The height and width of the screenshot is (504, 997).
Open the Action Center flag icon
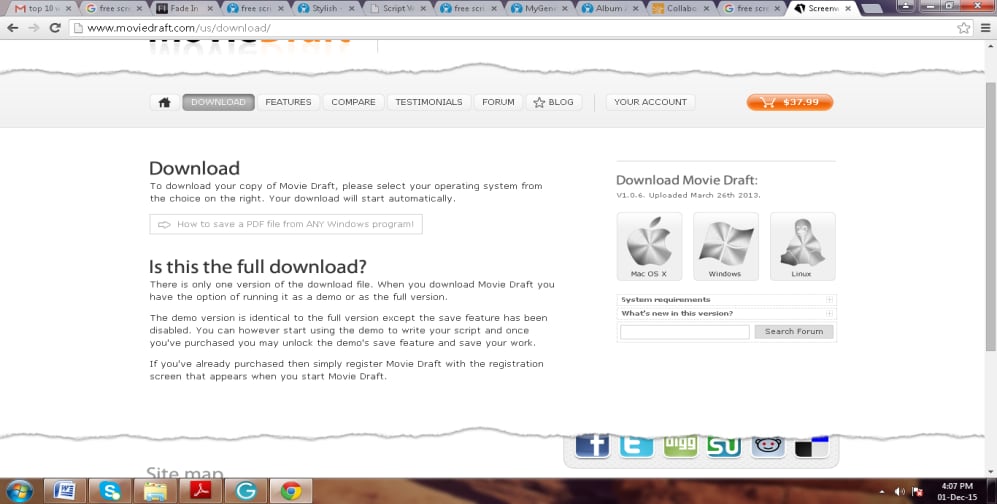(918, 491)
